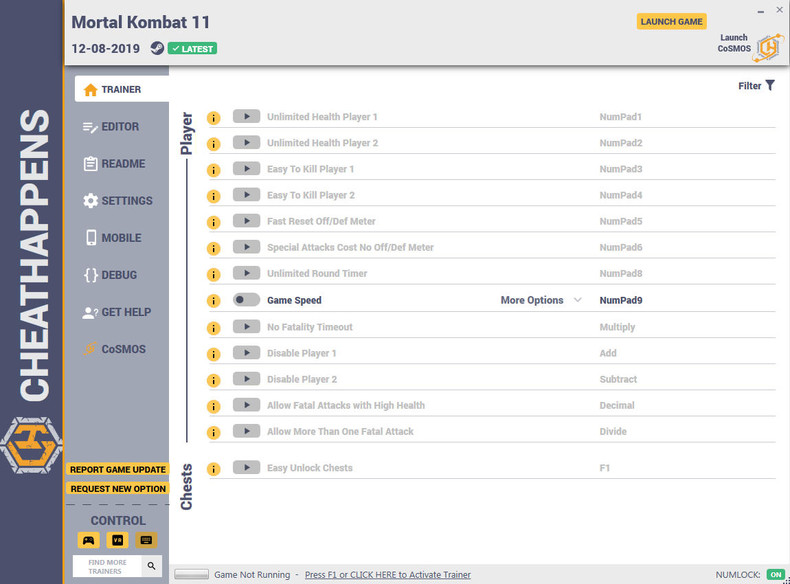Click the Cheat Happens hexagon logo
The image size is (790, 584).
coord(31,445)
